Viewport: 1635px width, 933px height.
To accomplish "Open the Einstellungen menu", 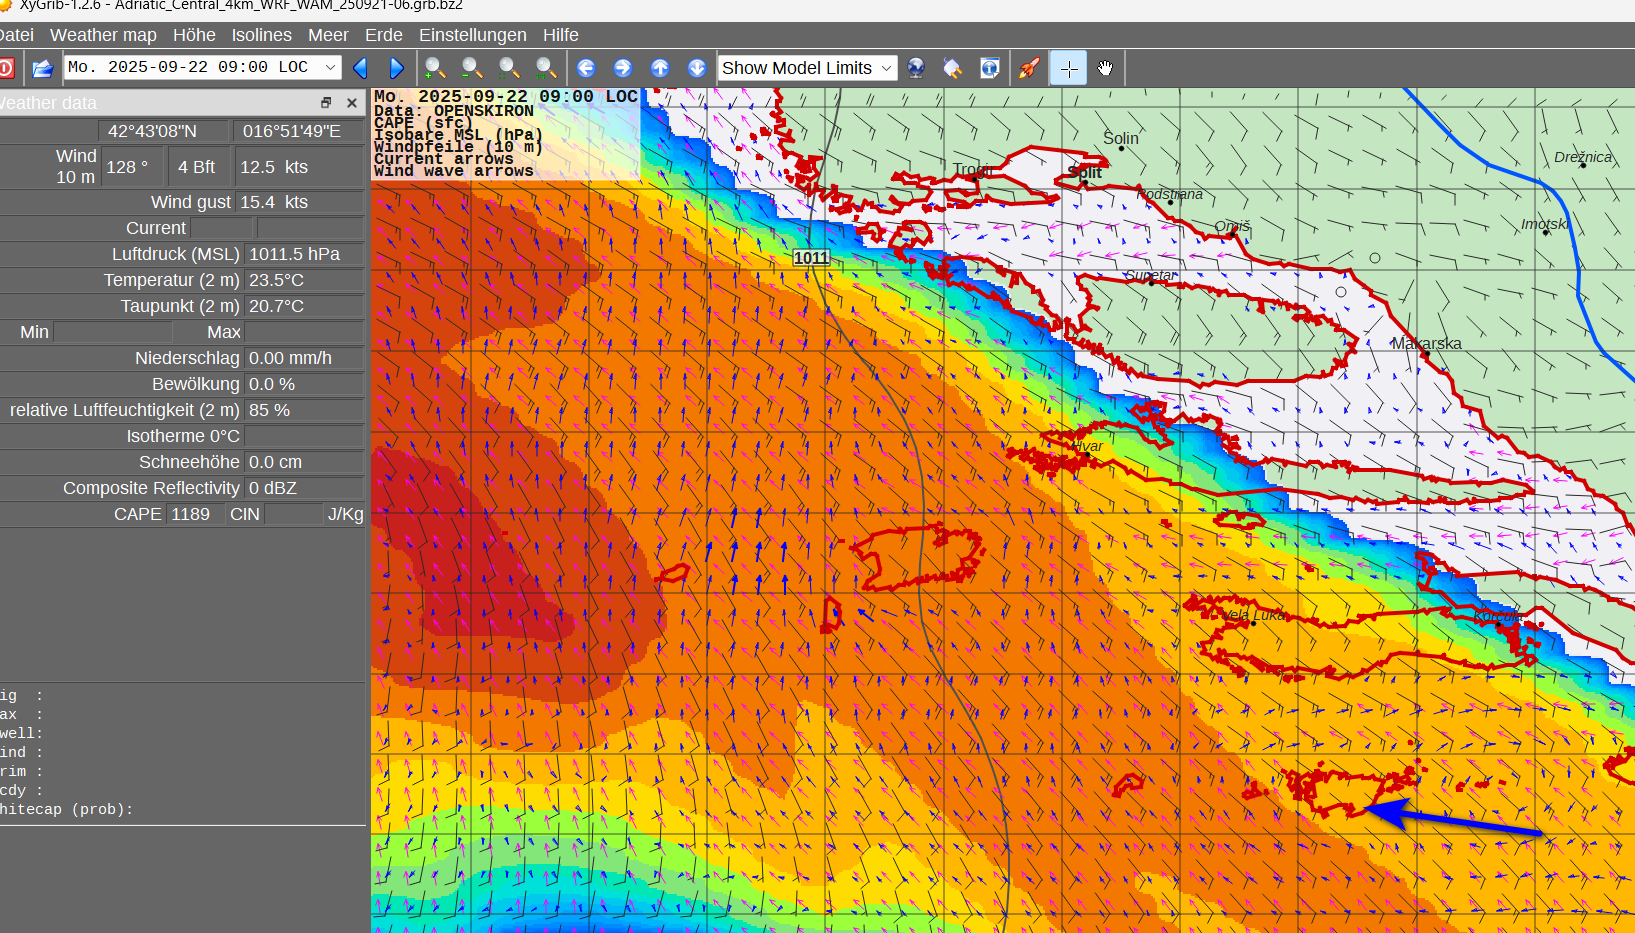I will tap(472, 35).
